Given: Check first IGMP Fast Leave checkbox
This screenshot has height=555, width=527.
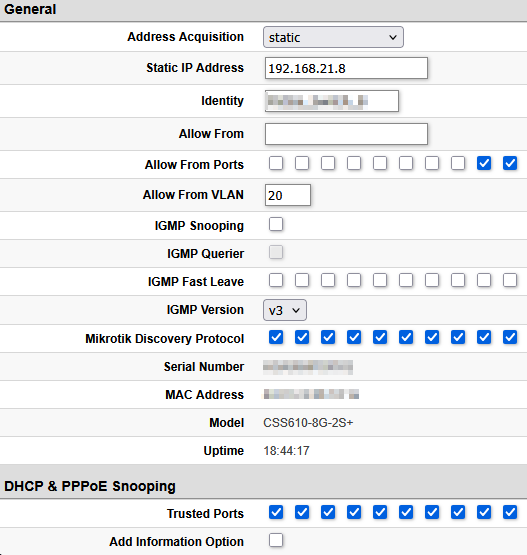Looking at the screenshot, I should click(276, 280).
